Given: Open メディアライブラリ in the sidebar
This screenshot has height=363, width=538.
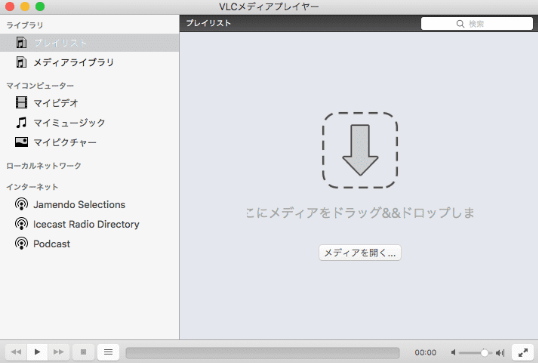Looking at the screenshot, I should (x=73, y=62).
